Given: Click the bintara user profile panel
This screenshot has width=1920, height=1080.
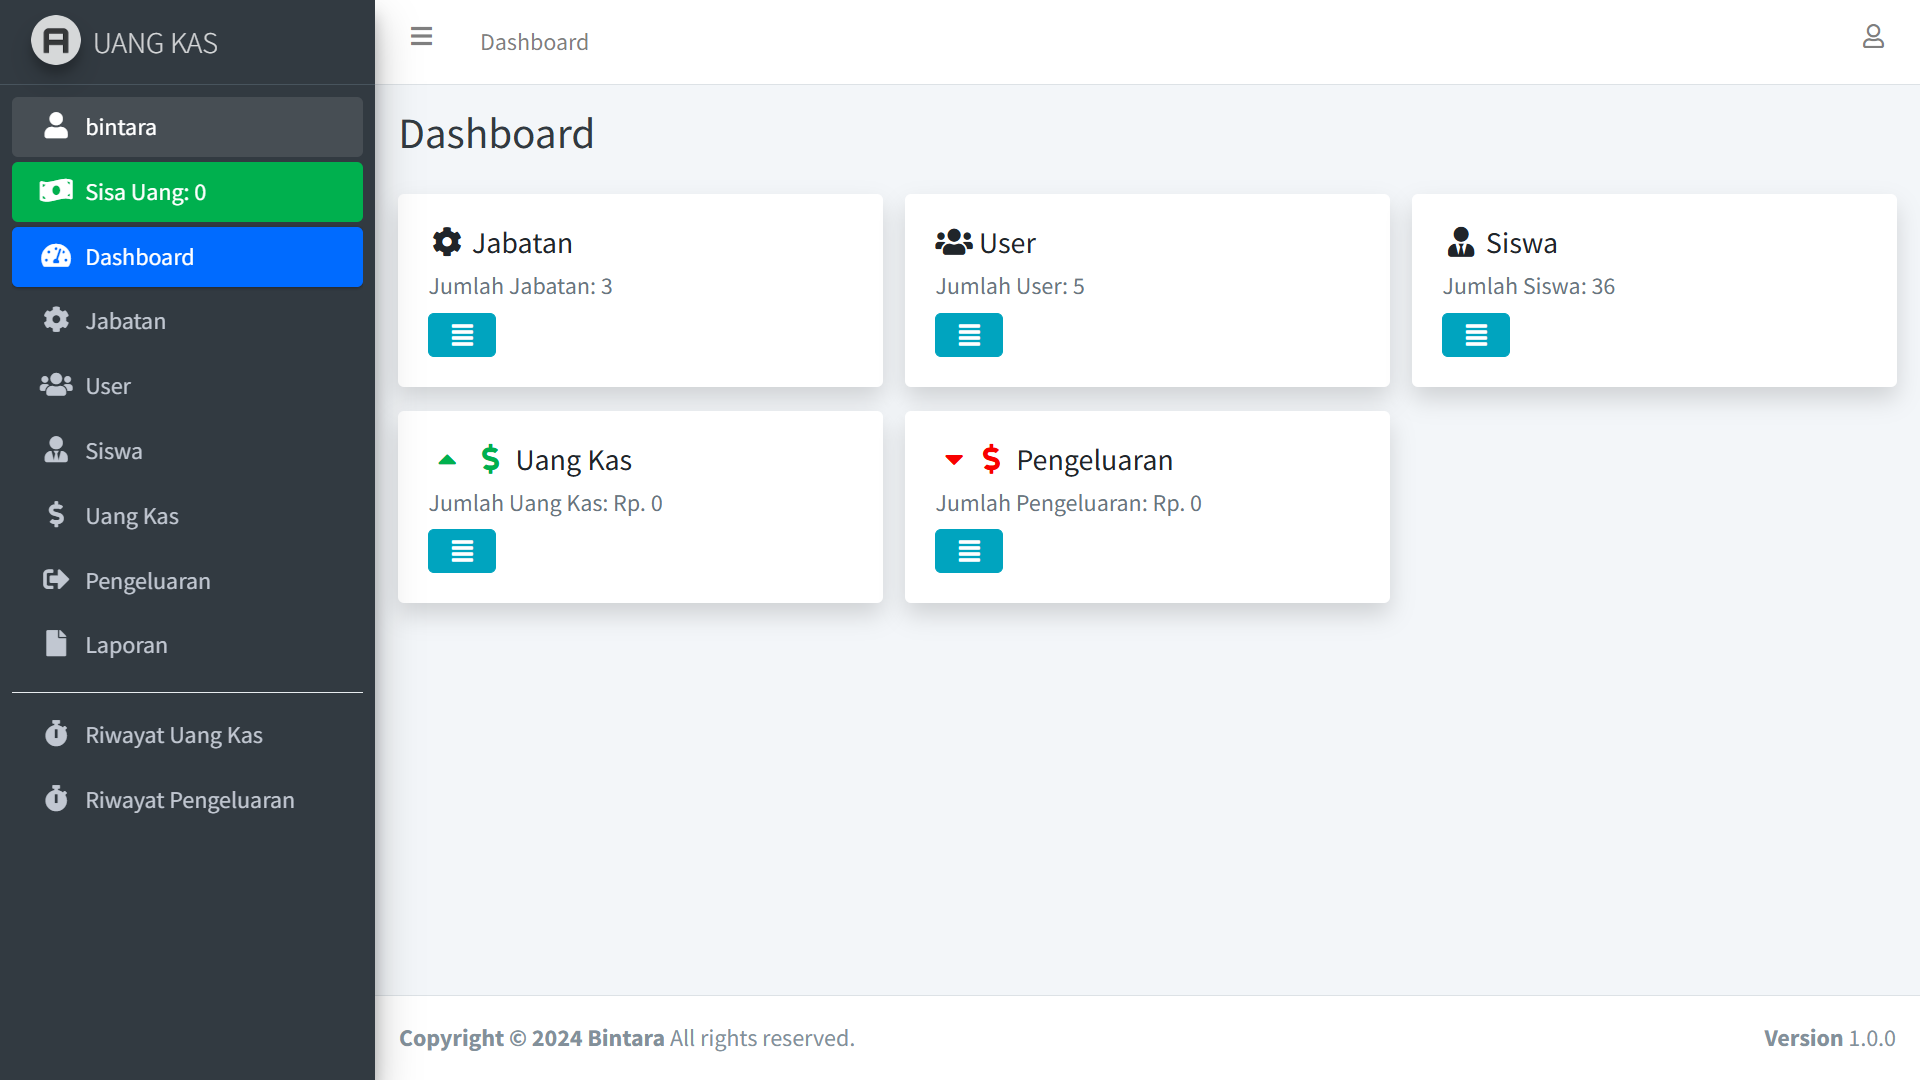Looking at the screenshot, I should point(187,127).
